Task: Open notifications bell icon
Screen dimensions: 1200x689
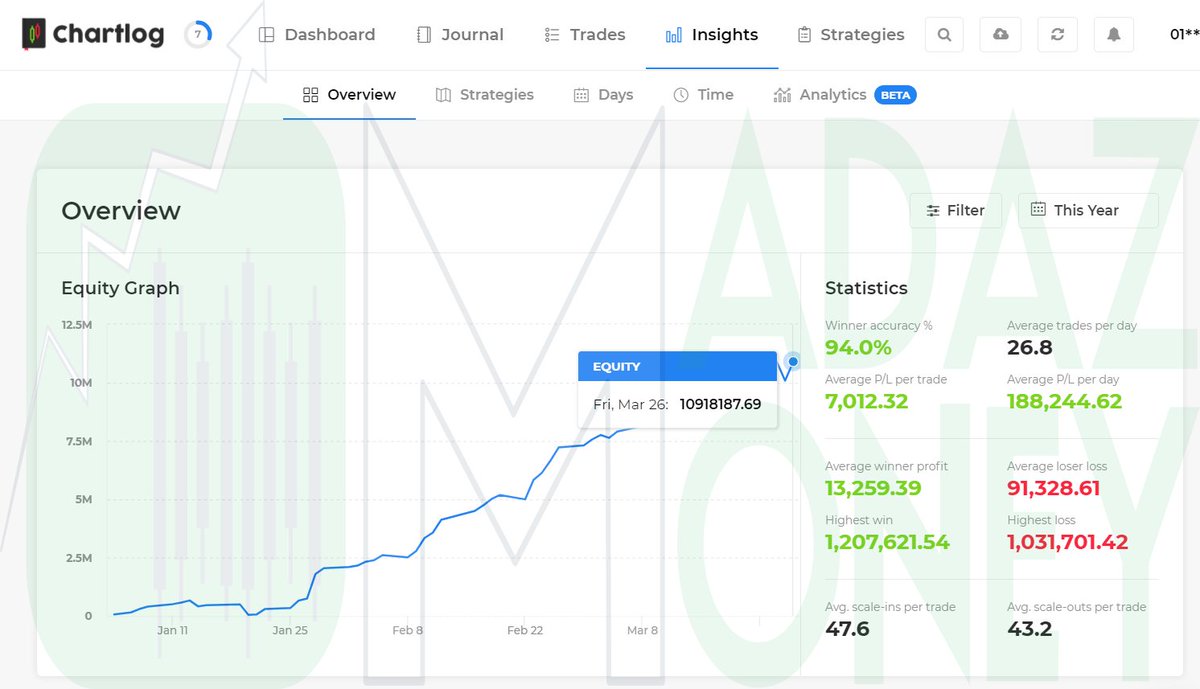Action: point(1114,35)
